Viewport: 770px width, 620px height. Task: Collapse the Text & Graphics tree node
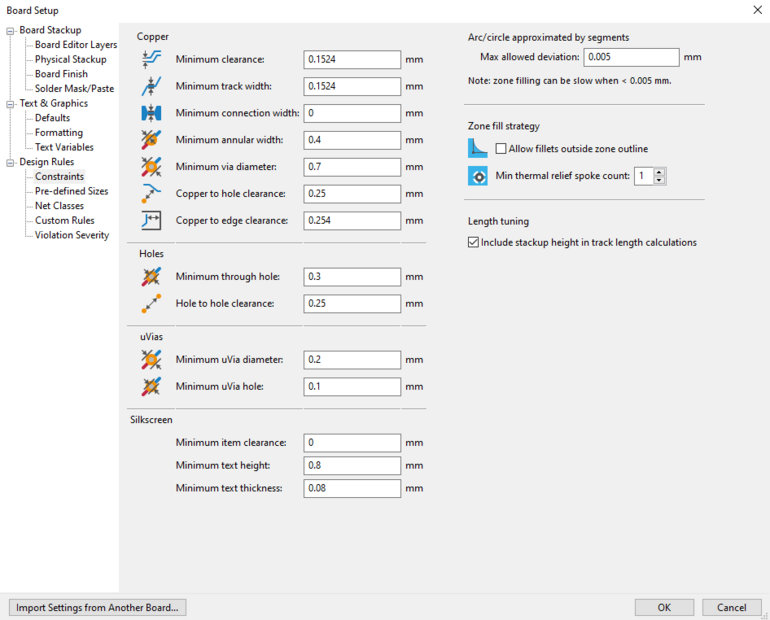tap(11, 103)
